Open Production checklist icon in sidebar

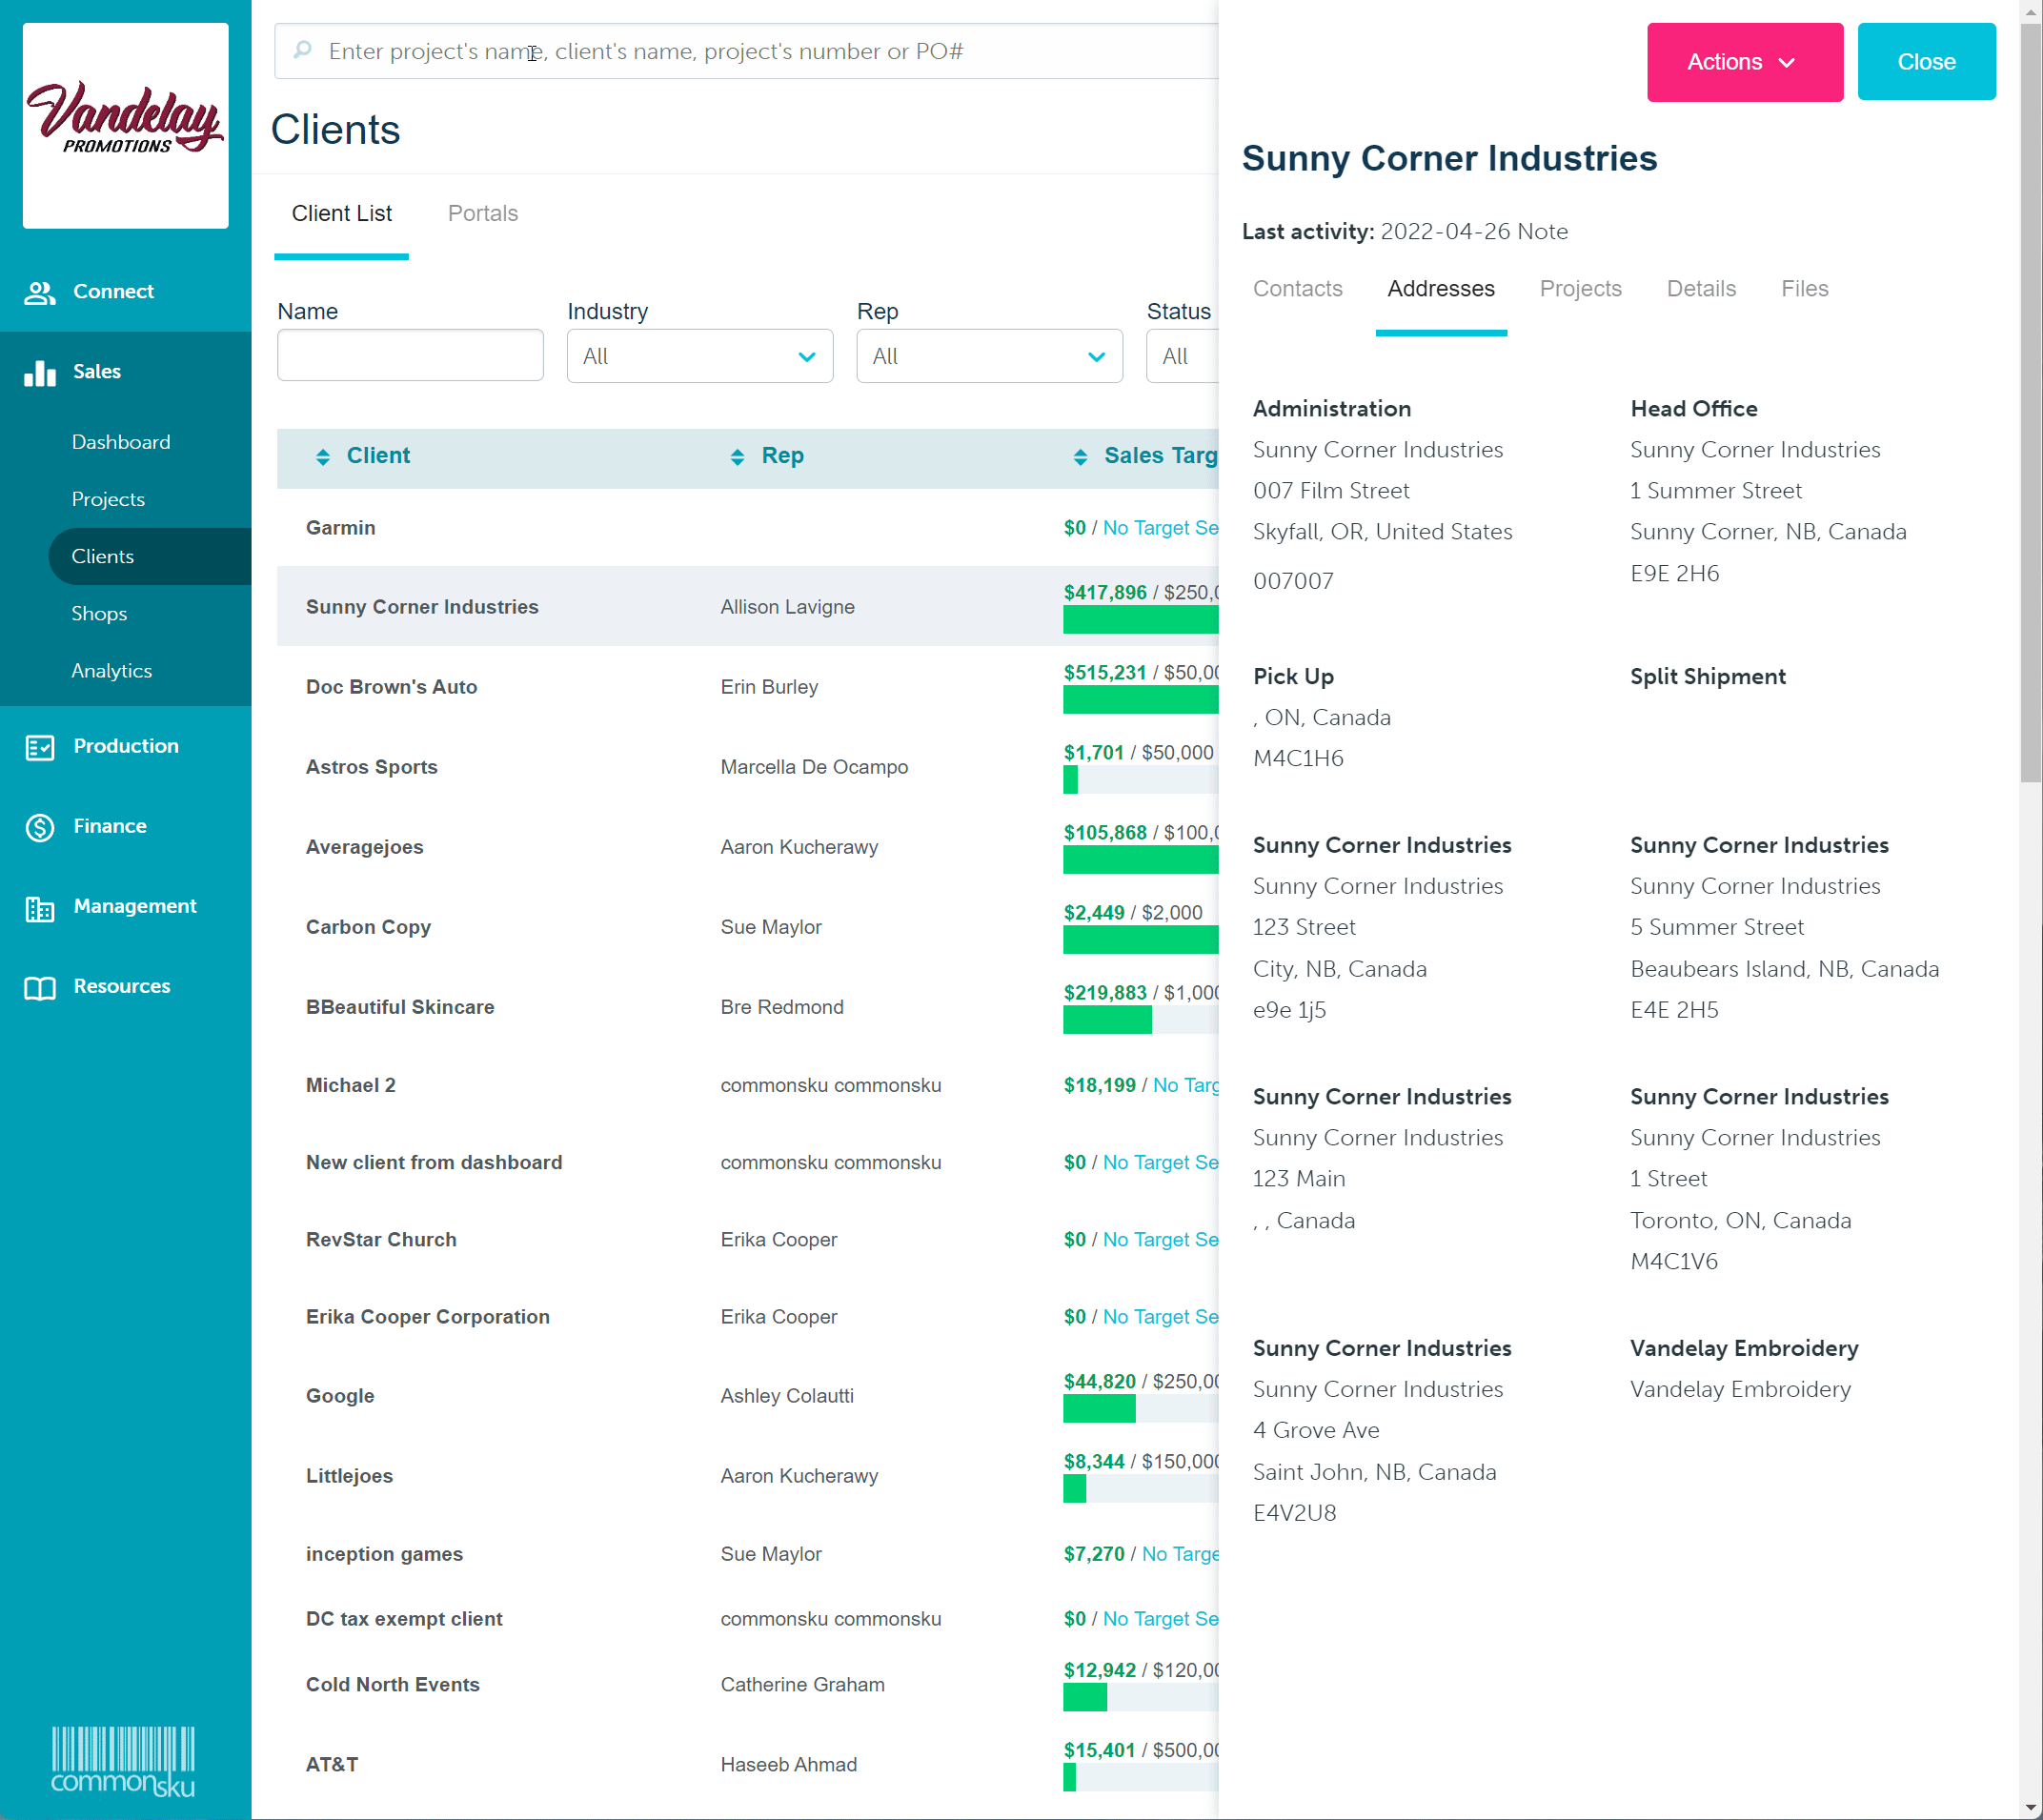tap(40, 747)
